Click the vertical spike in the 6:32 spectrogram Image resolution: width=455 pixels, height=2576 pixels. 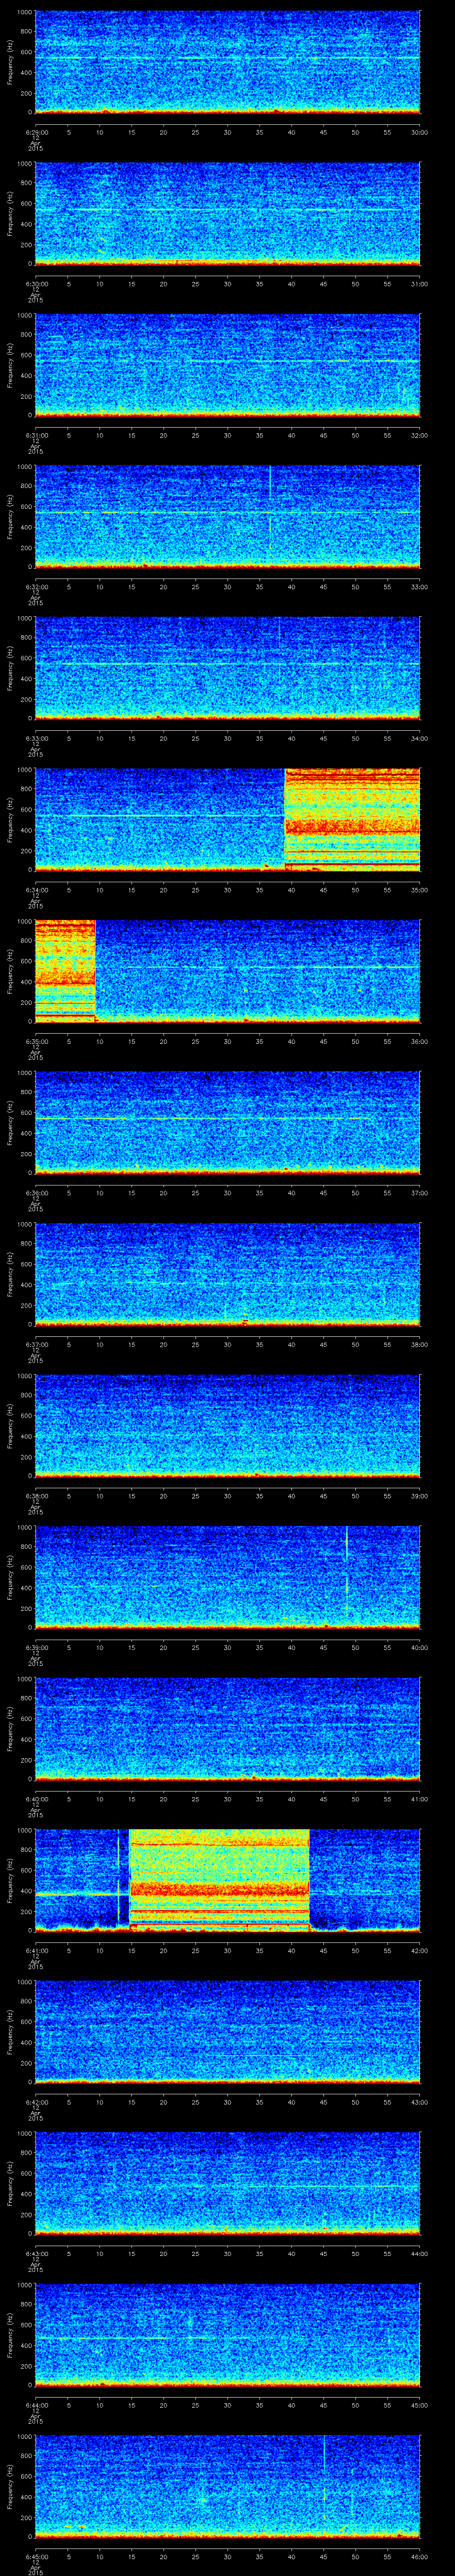pos(270,508)
